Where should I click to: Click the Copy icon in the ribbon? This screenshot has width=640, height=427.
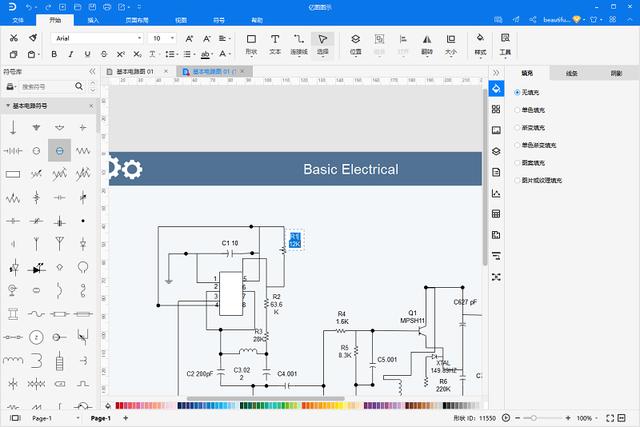tap(13, 54)
